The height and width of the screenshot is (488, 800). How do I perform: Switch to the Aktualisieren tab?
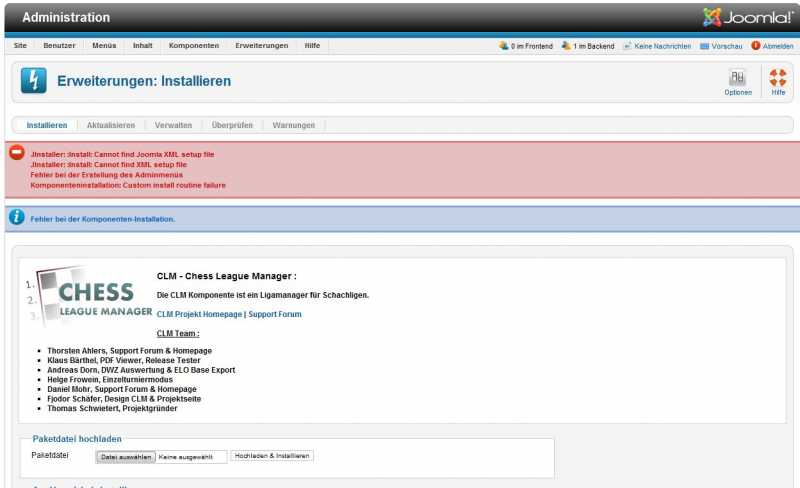pyautogui.click(x=111, y=125)
